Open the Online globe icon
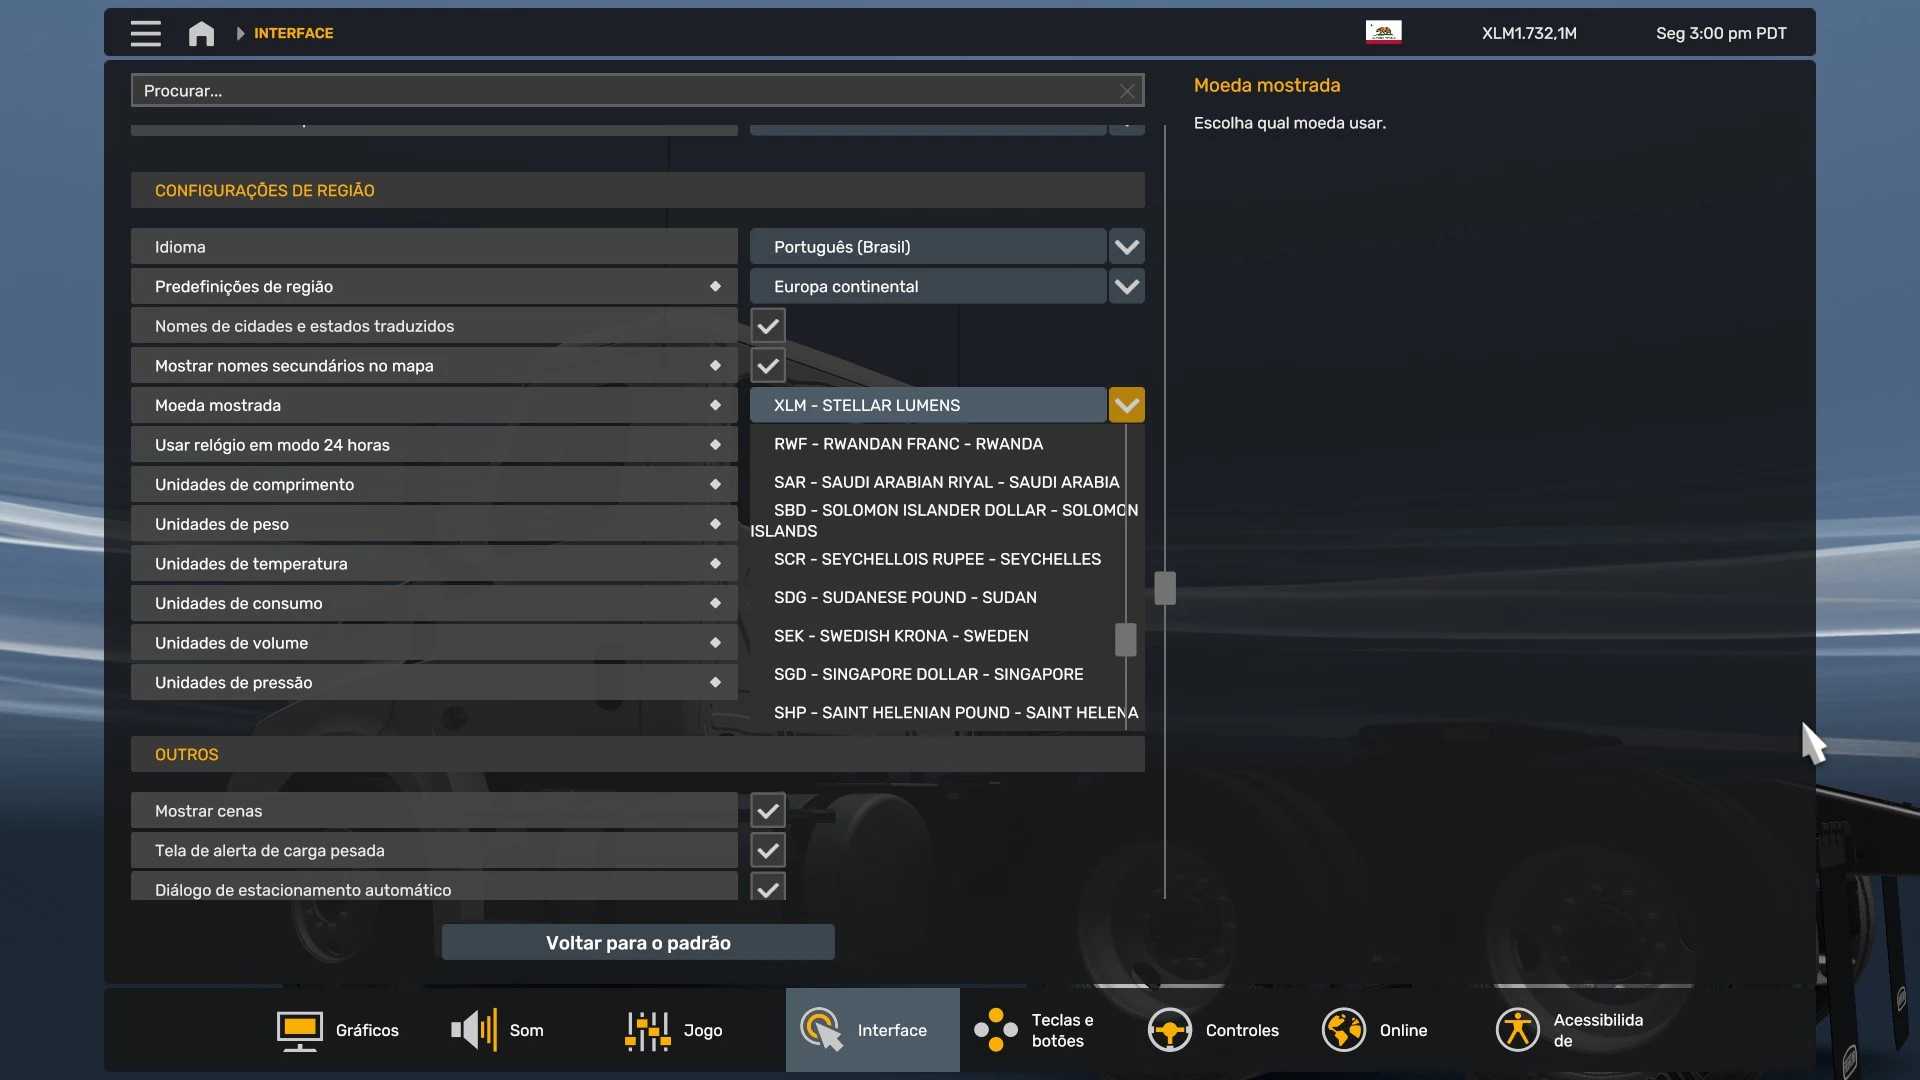The width and height of the screenshot is (1920, 1080). [1343, 1030]
